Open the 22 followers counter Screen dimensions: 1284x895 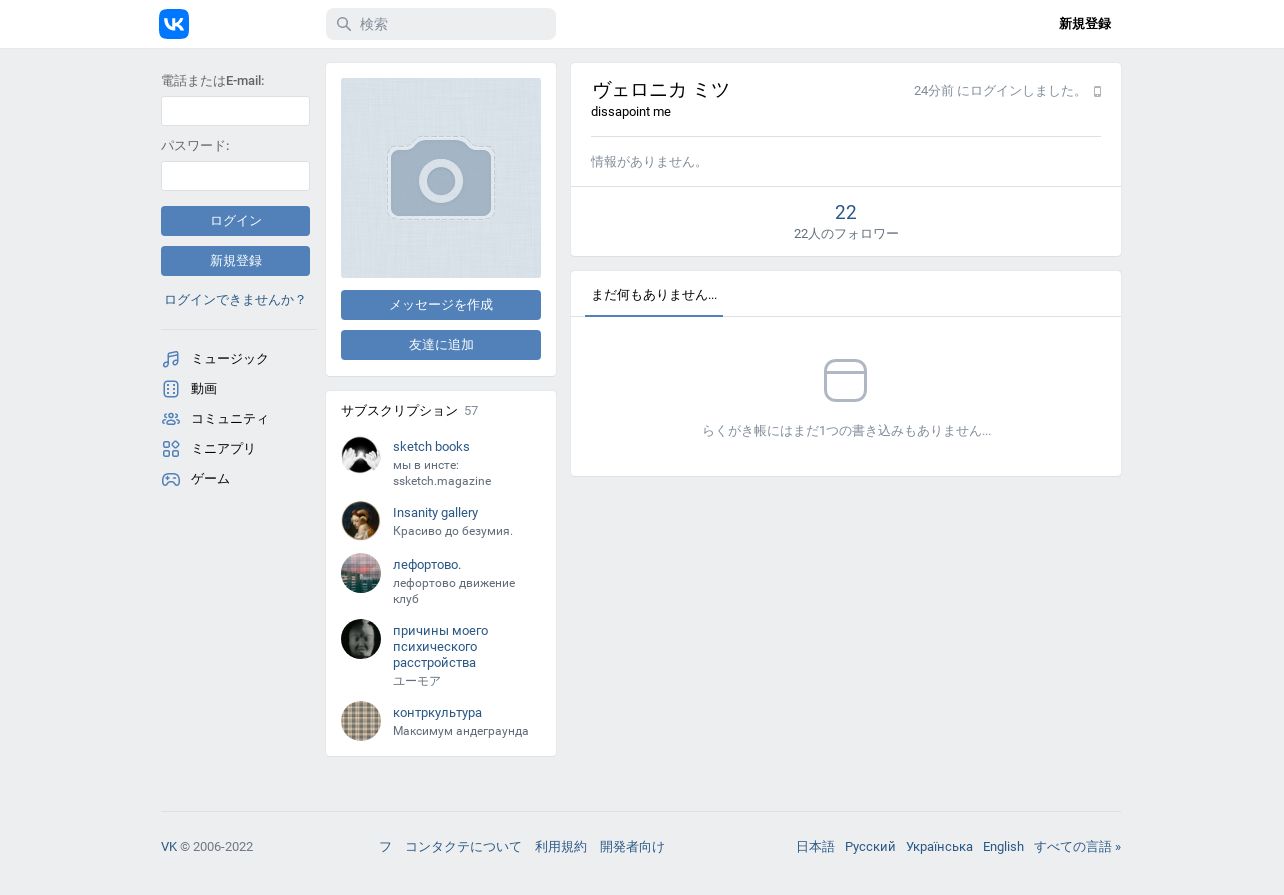coord(846,222)
